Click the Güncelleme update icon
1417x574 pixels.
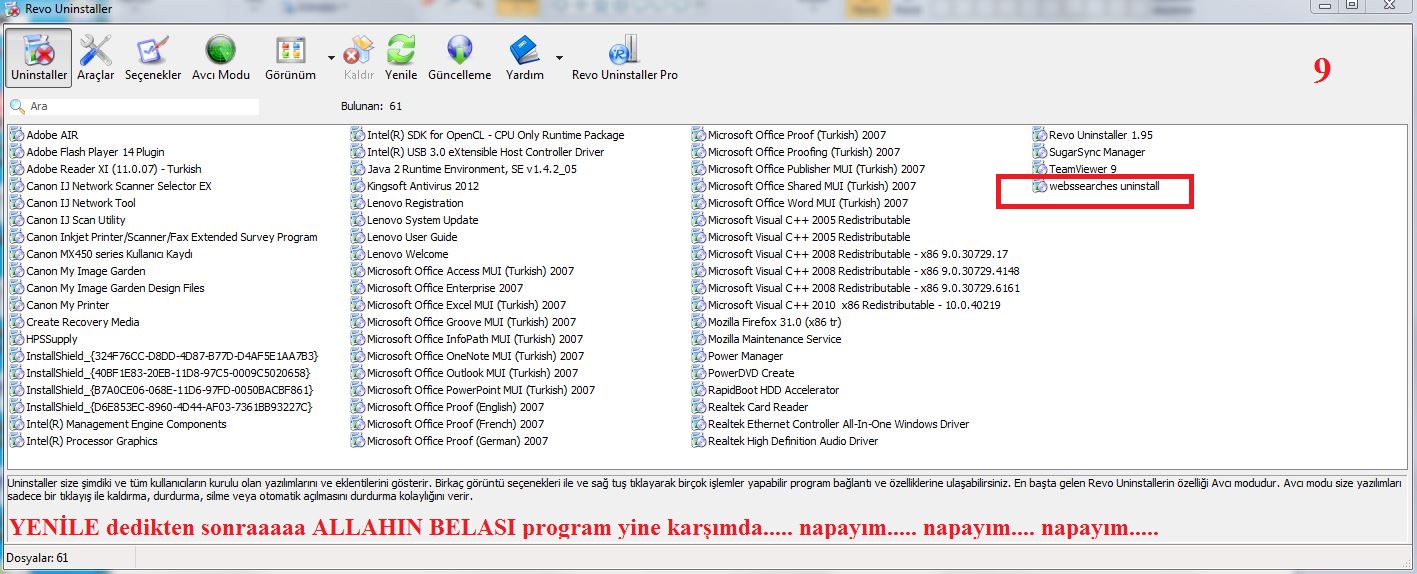coord(459,57)
